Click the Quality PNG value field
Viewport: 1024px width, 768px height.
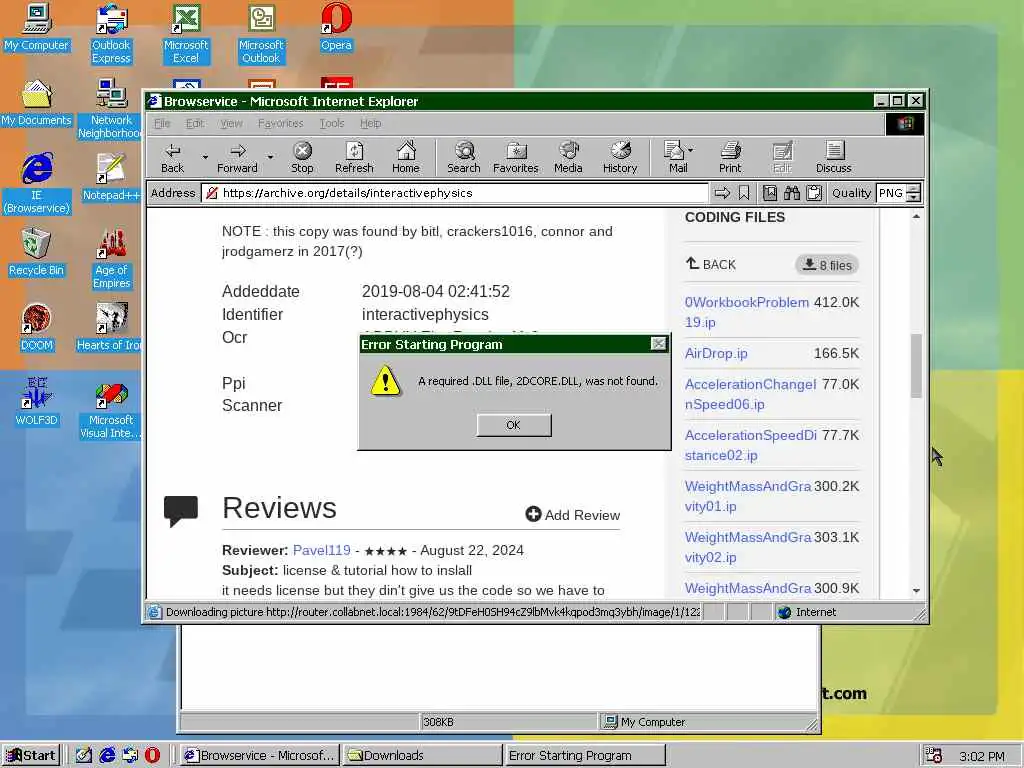(891, 193)
